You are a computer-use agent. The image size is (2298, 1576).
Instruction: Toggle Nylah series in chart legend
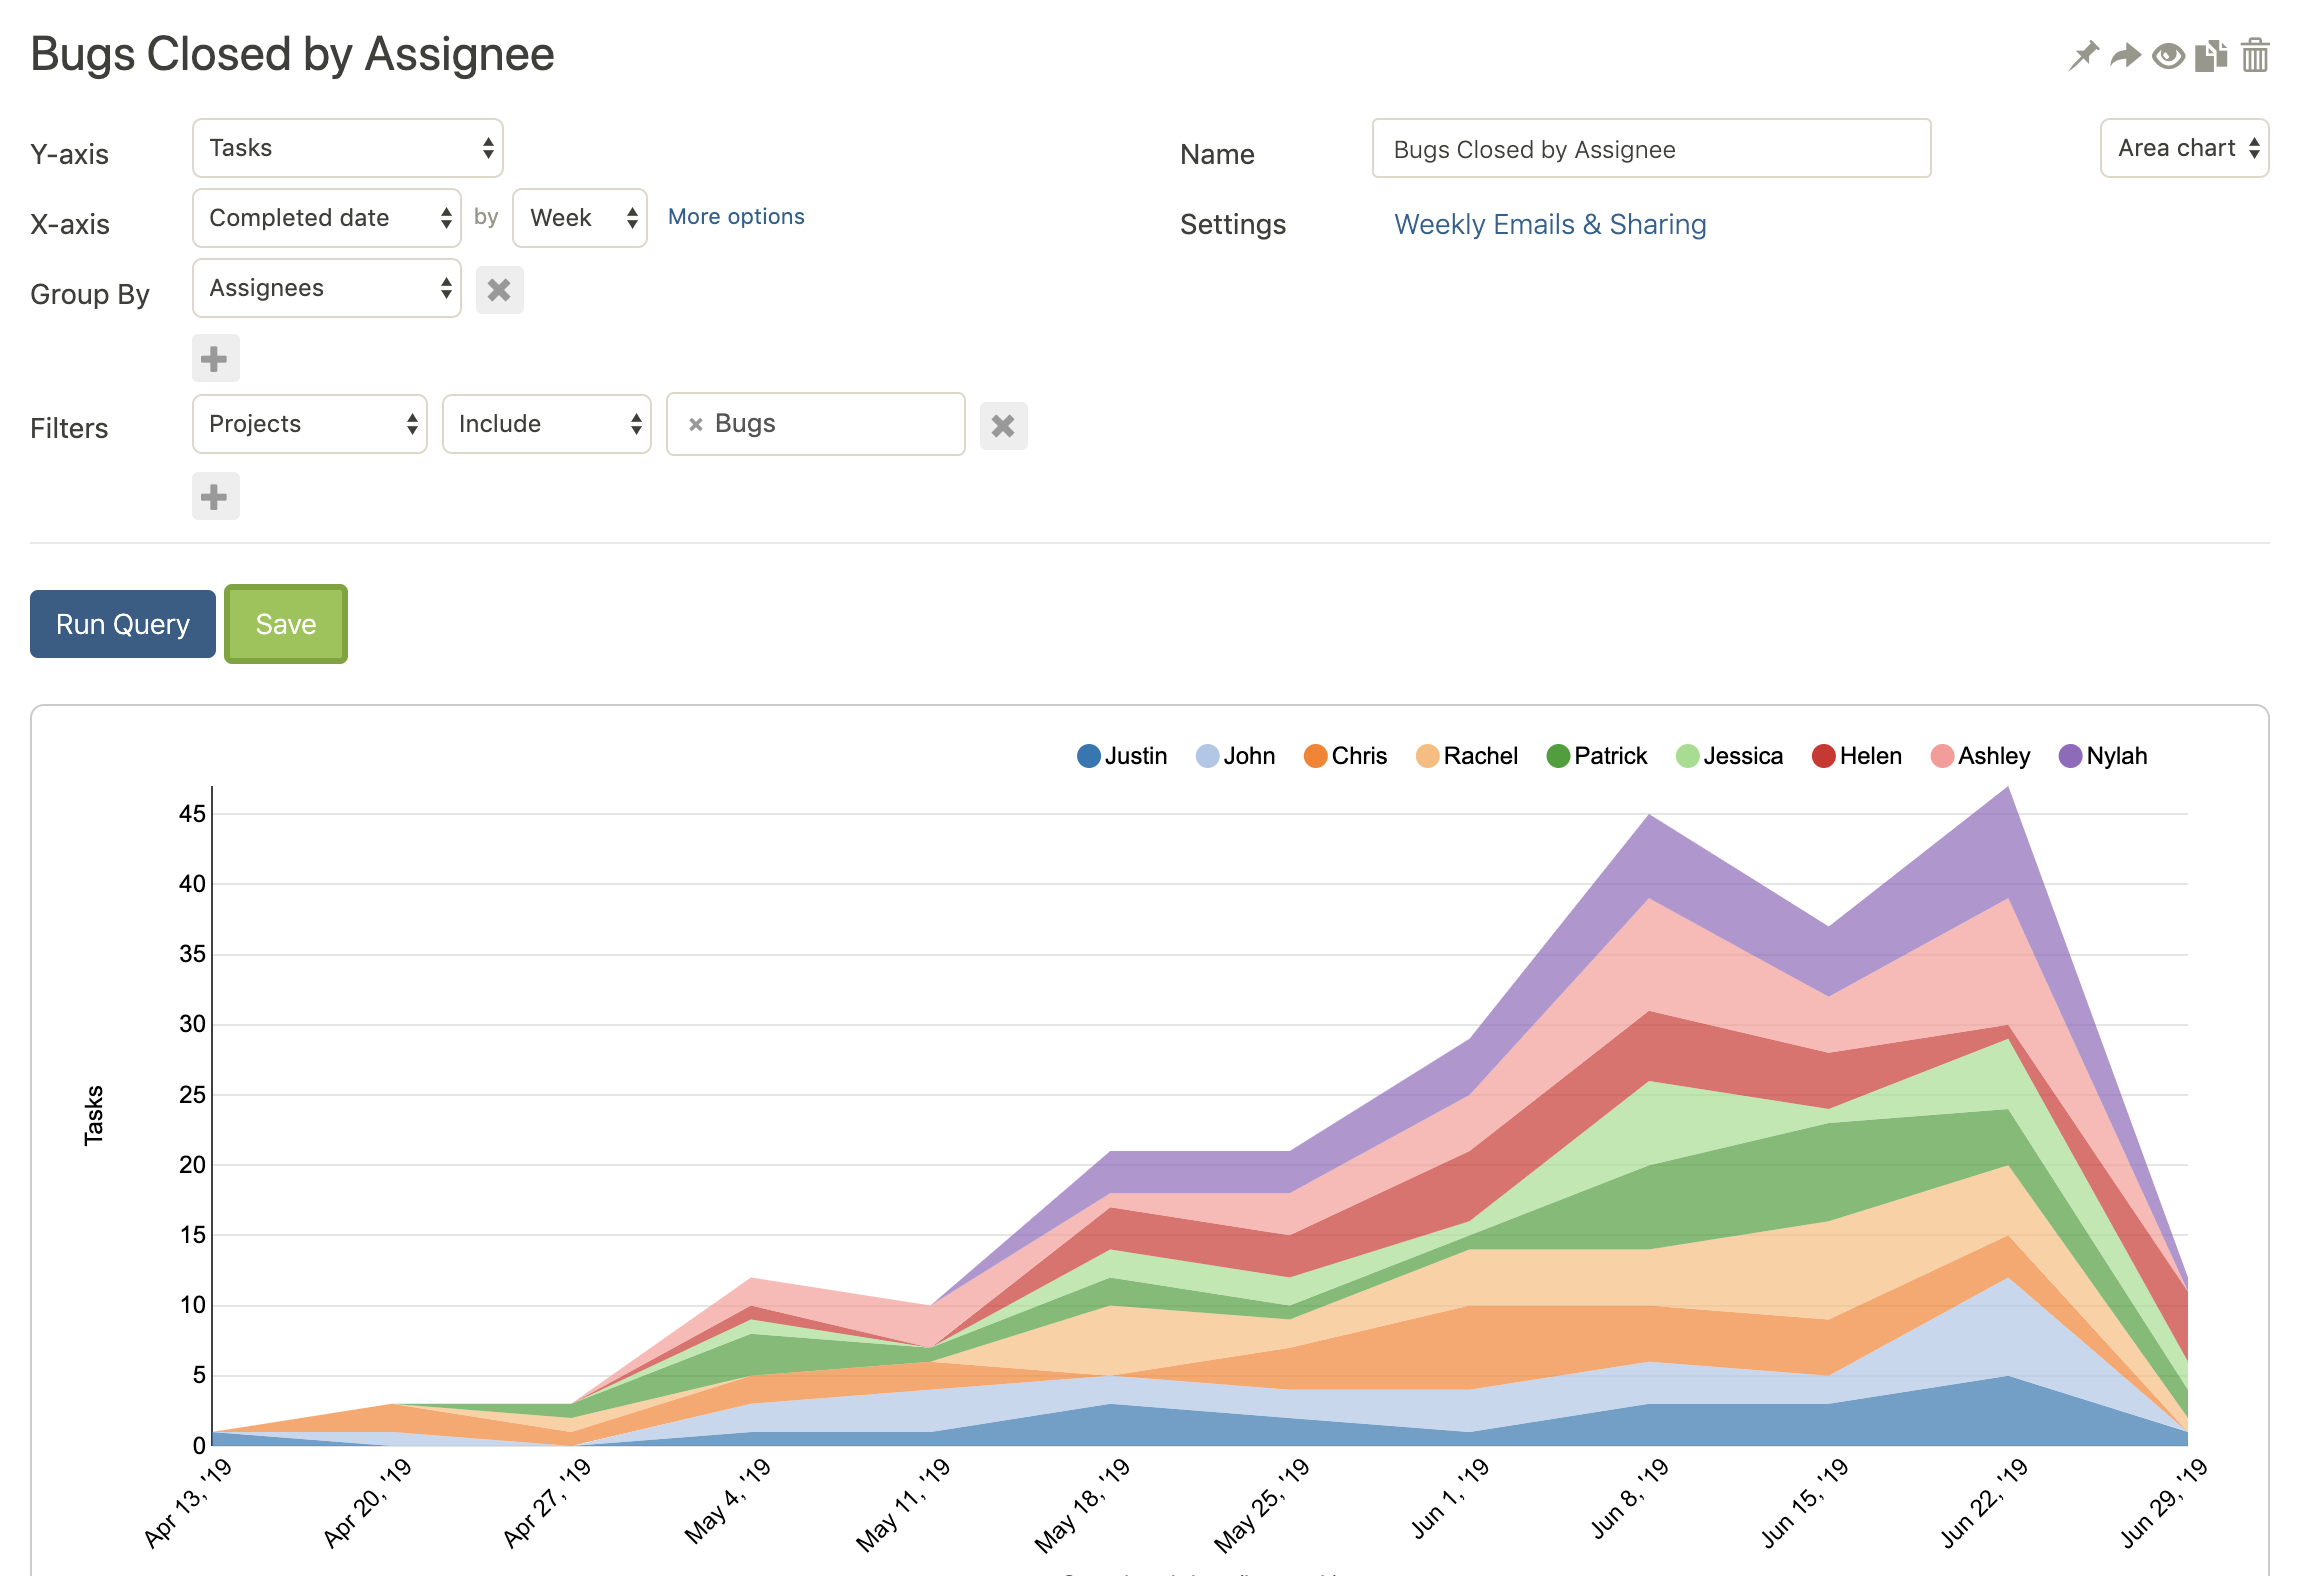[x=2103, y=756]
